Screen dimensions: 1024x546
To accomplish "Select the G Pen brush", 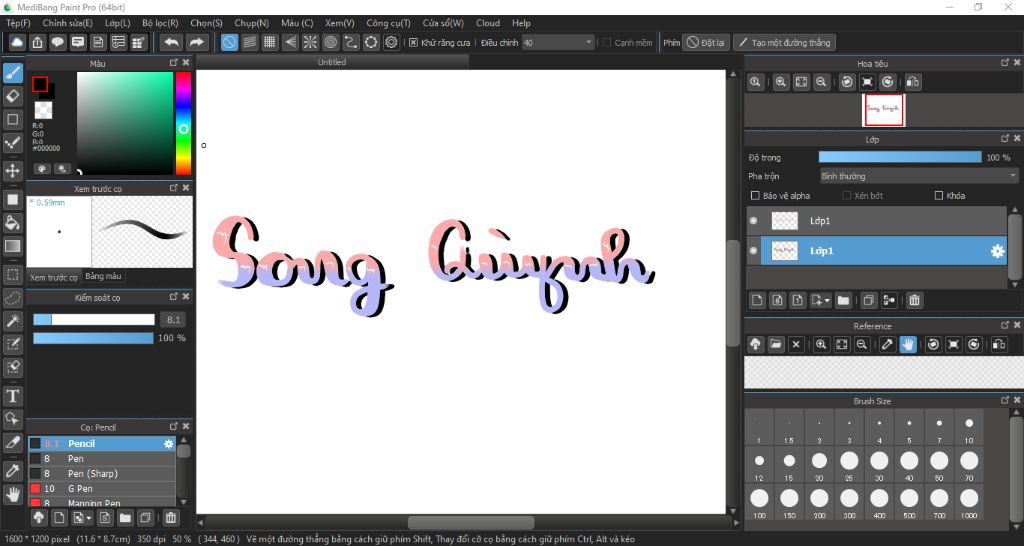I will tap(102, 489).
